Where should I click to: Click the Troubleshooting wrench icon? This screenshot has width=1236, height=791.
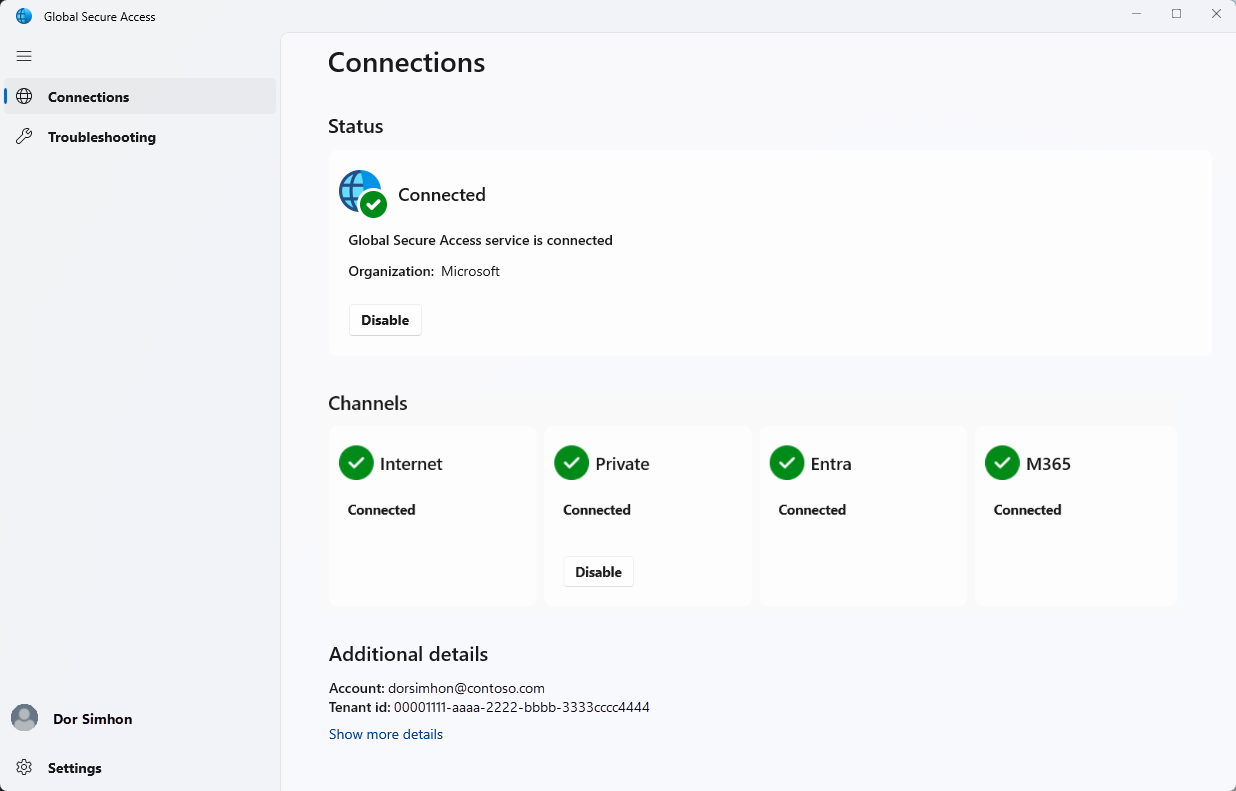(25, 136)
